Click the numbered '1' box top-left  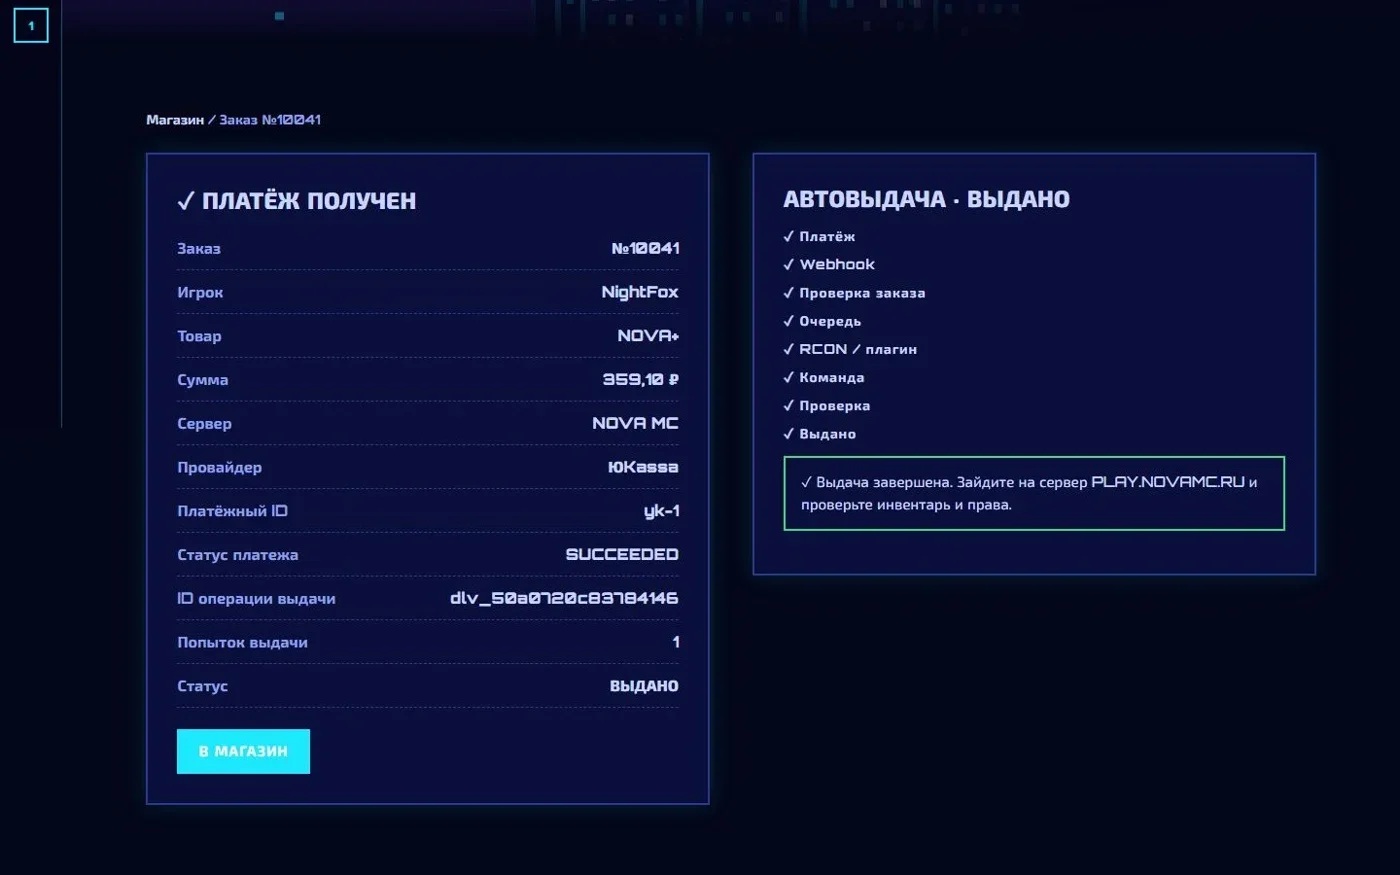(x=31, y=26)
